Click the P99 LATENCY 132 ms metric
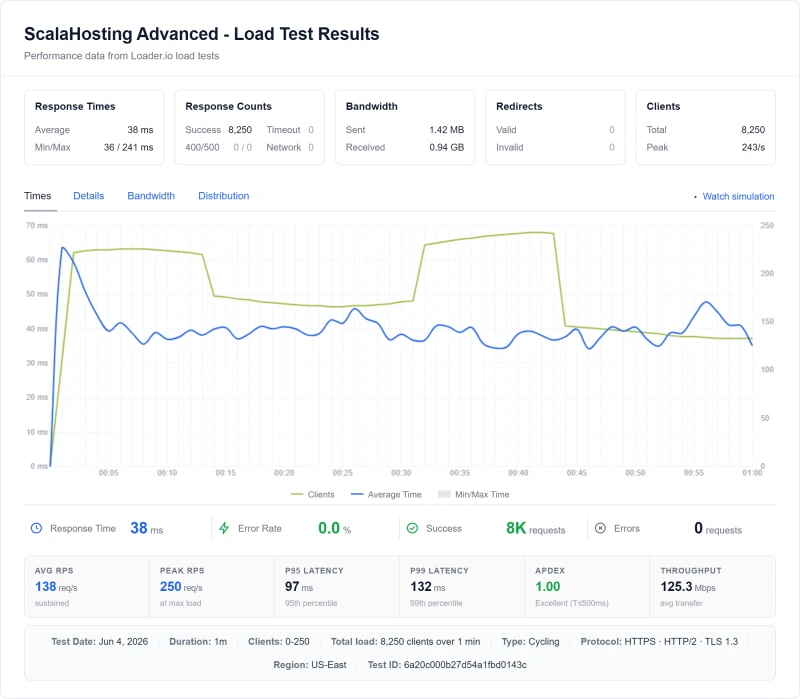Viewport: 800px width, 699px height. coord(428,587)
